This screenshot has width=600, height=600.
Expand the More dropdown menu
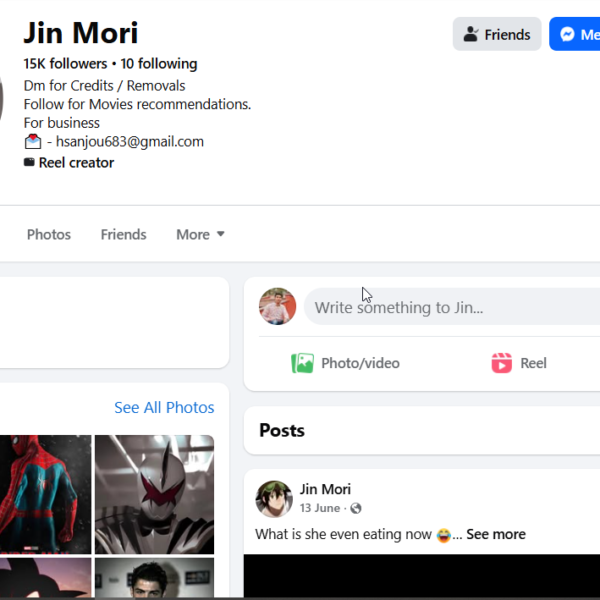pyautogui.click(x=200, y=234)
